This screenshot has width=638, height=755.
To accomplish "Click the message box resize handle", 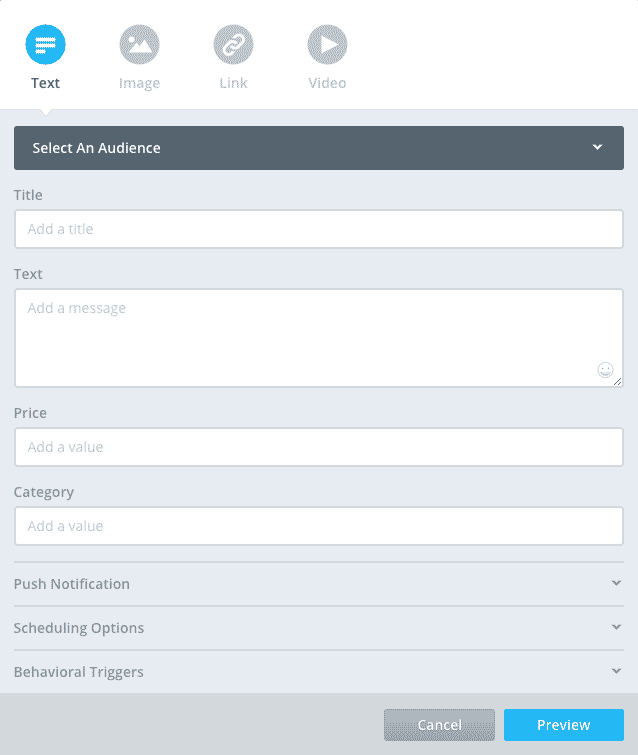I will (618, 382).
